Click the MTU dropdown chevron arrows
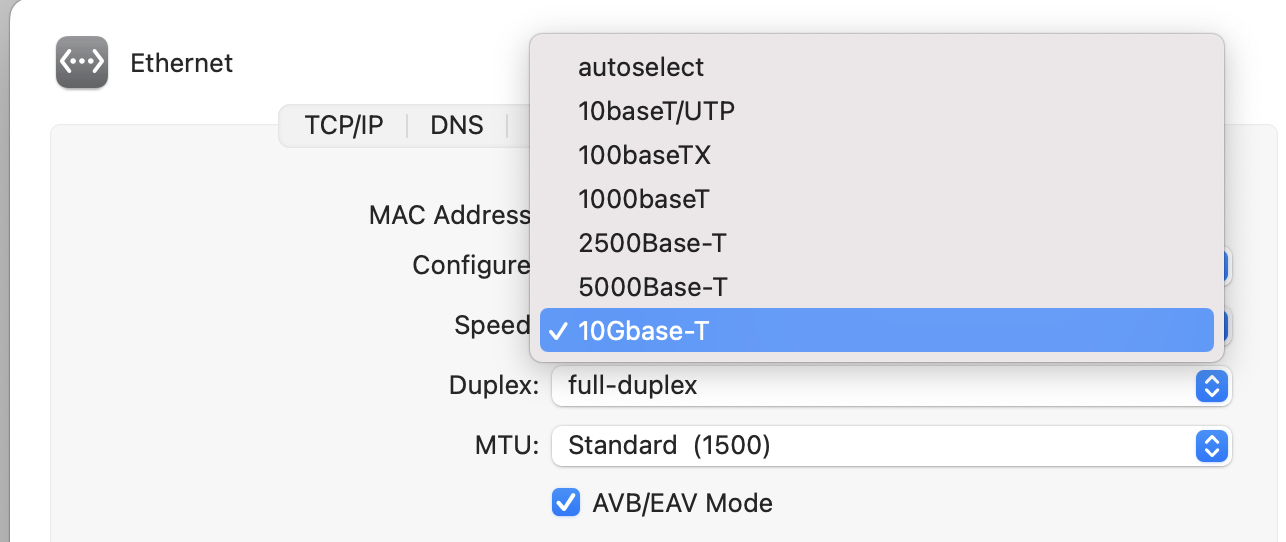 coord(1211,446)
